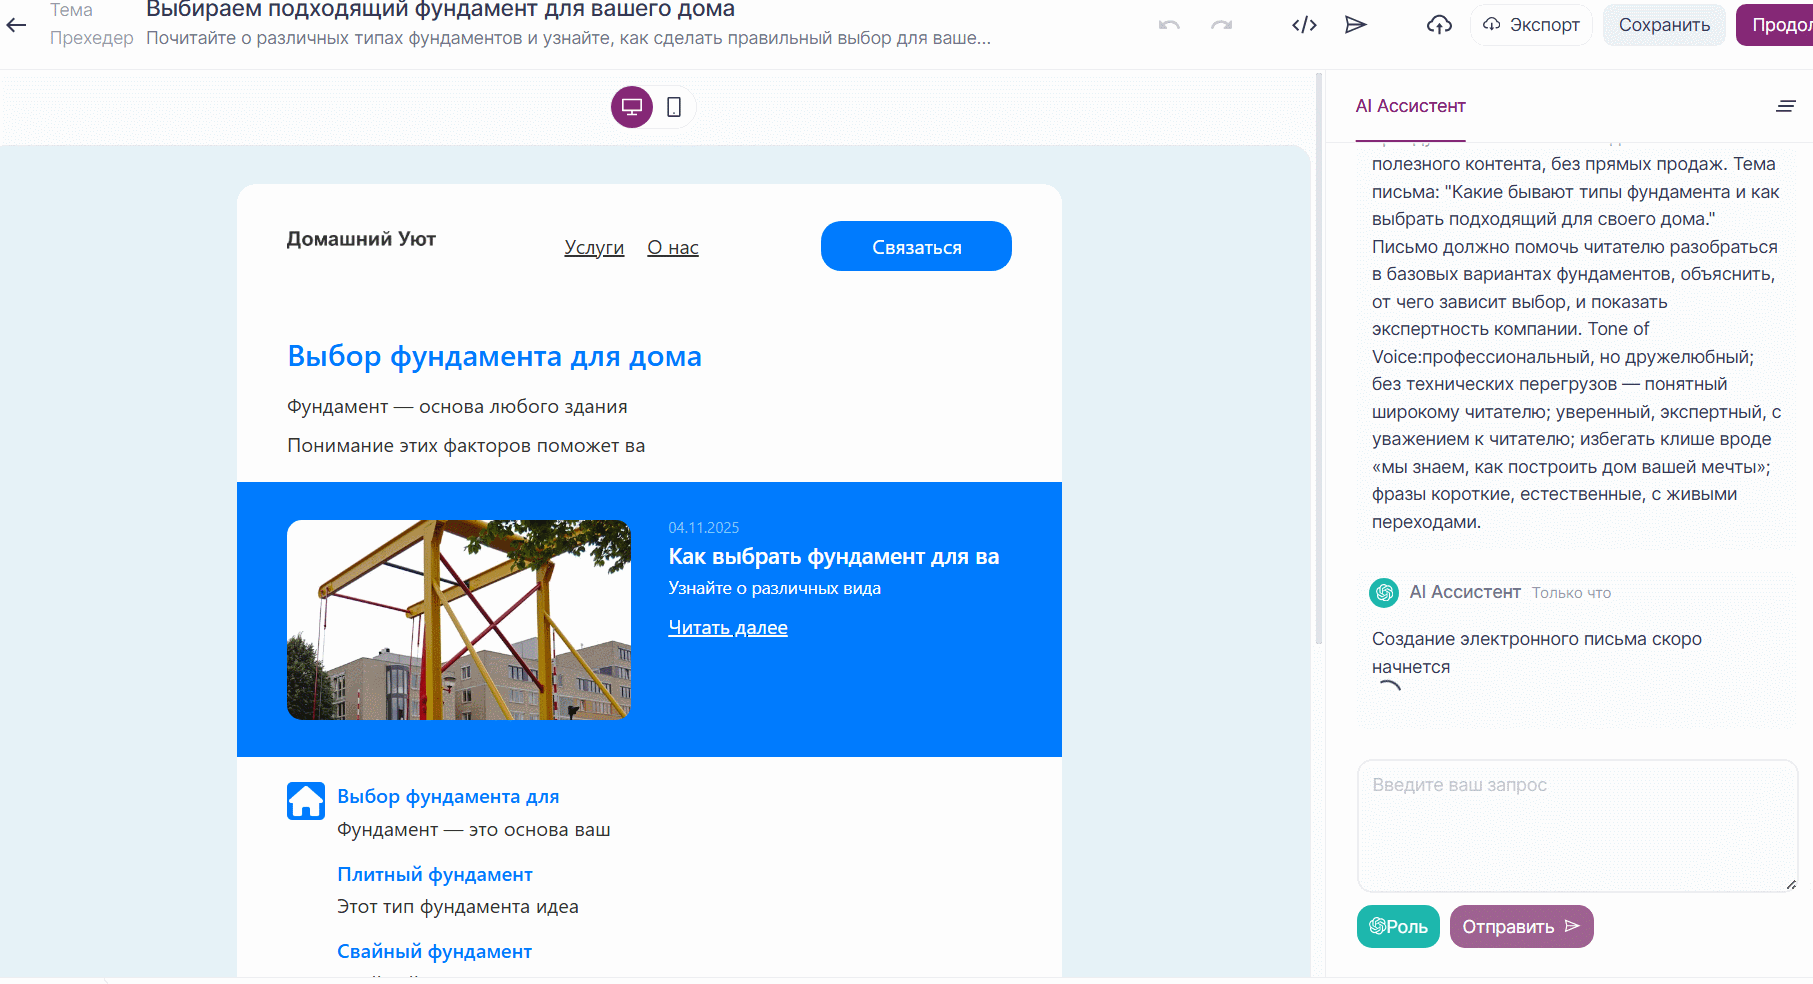Select the Домашний Уют logo text
The width and height of the screenshot is (1813, 984).
(361, 239)
